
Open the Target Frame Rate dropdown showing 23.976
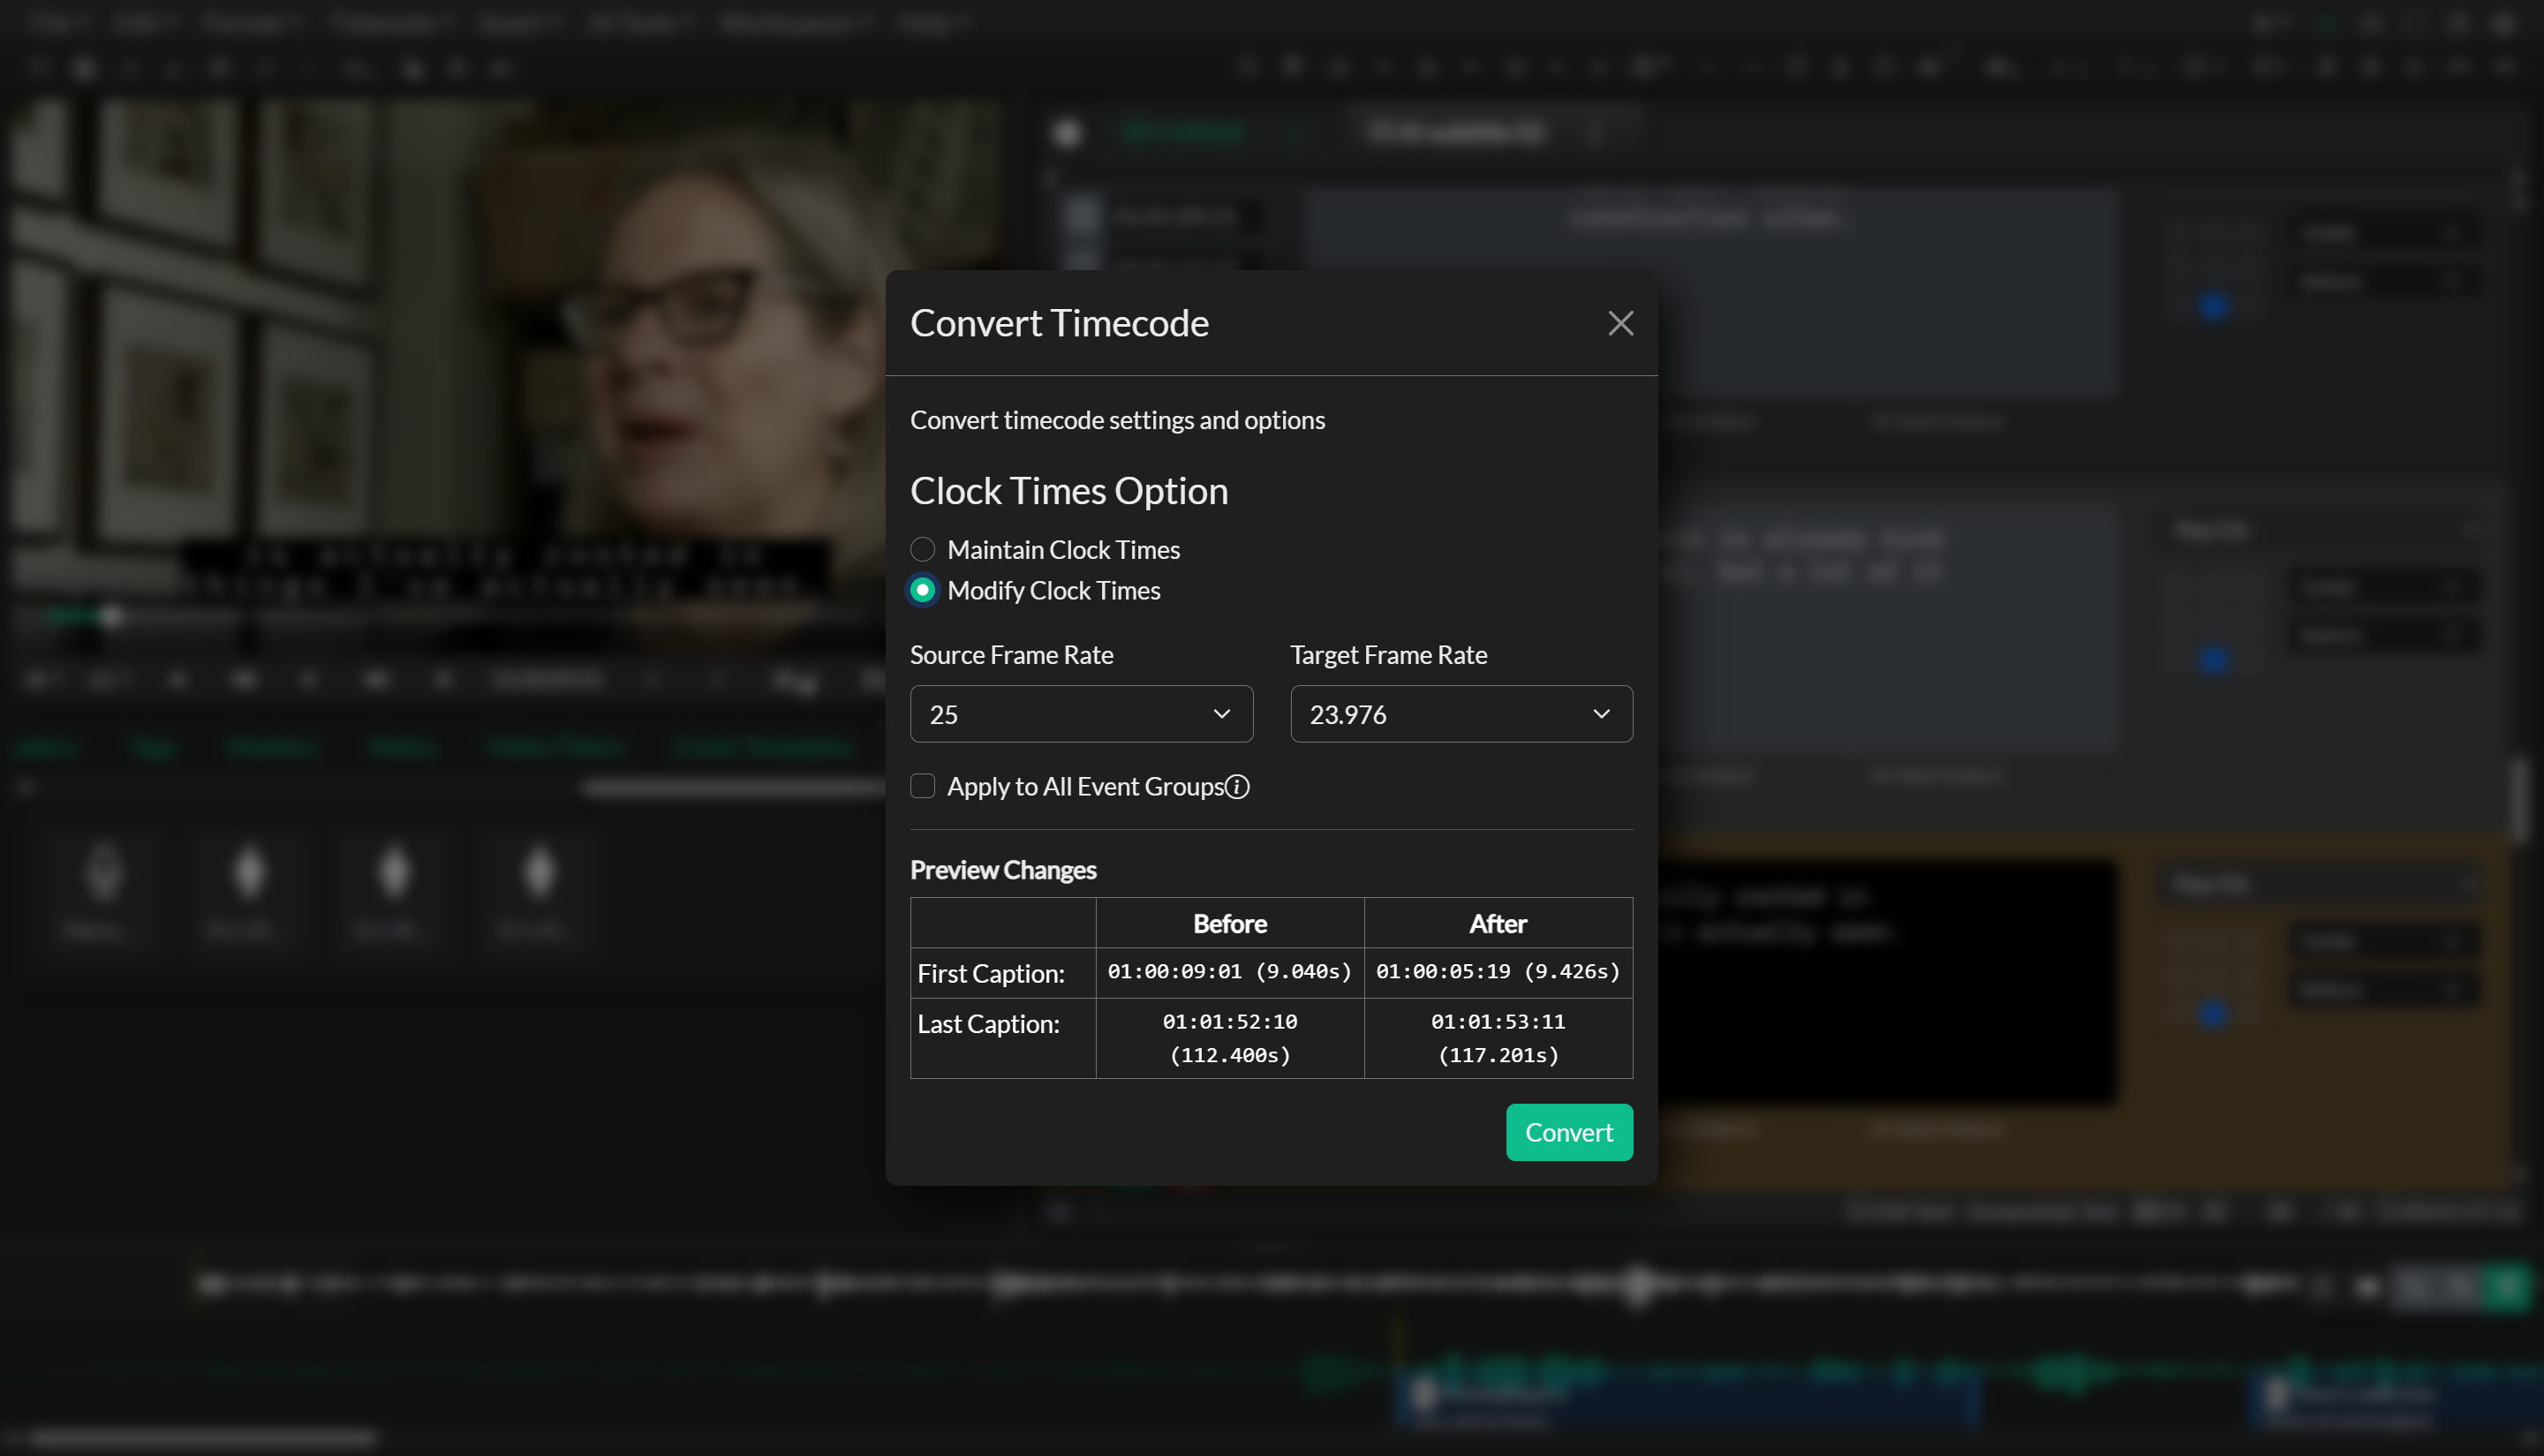click(x=1461, y=713)
